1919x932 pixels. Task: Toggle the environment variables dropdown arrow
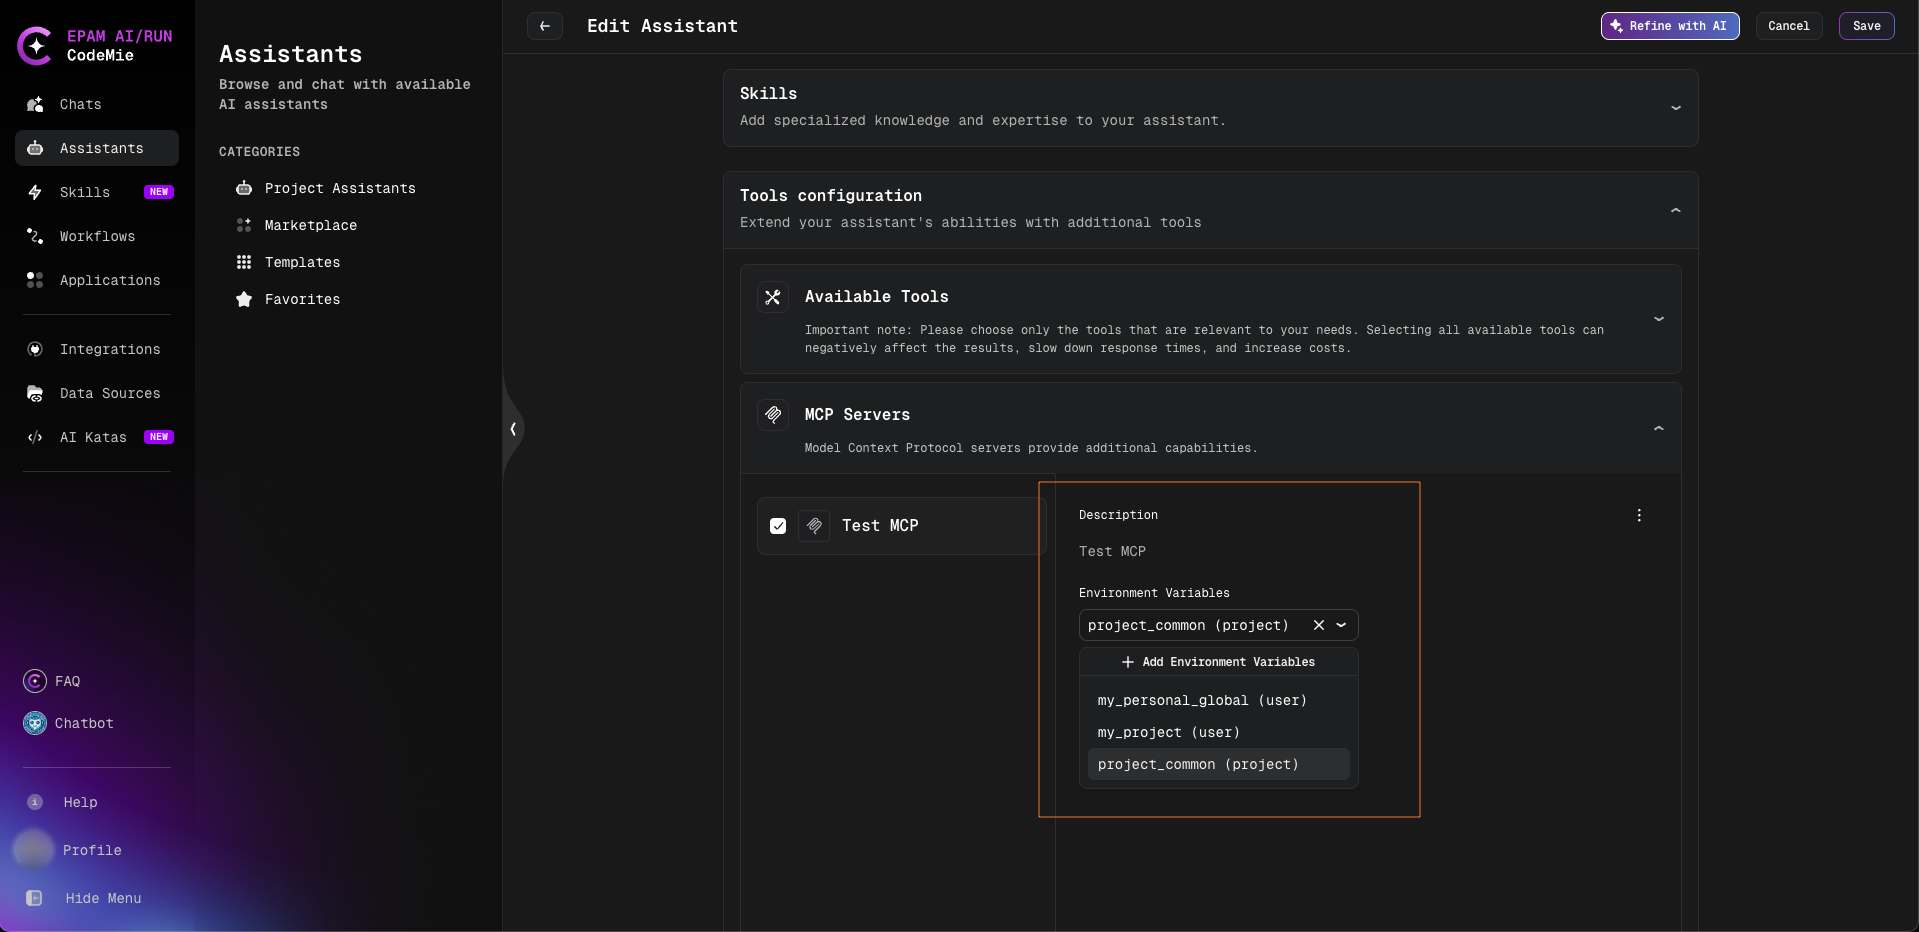click(x=1342, y=625)
